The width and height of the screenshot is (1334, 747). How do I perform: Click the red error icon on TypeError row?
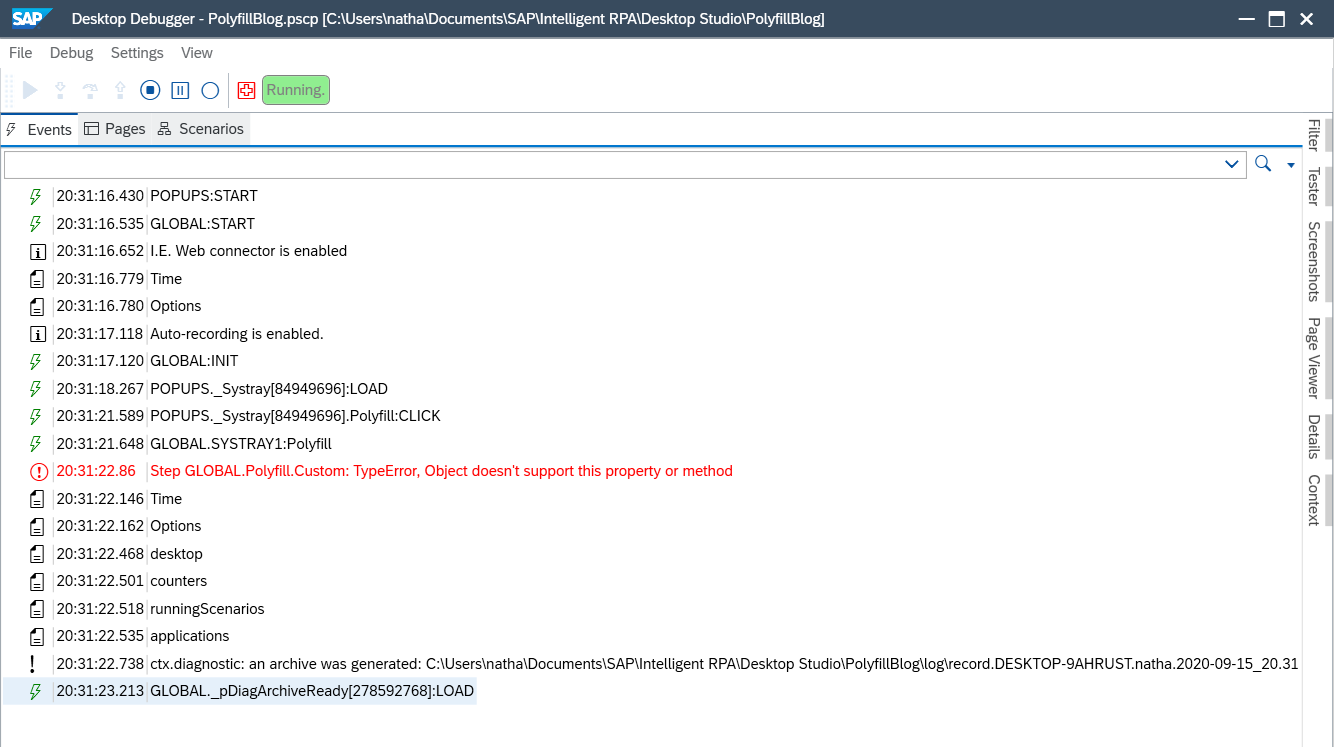click(x=39, y=472)
